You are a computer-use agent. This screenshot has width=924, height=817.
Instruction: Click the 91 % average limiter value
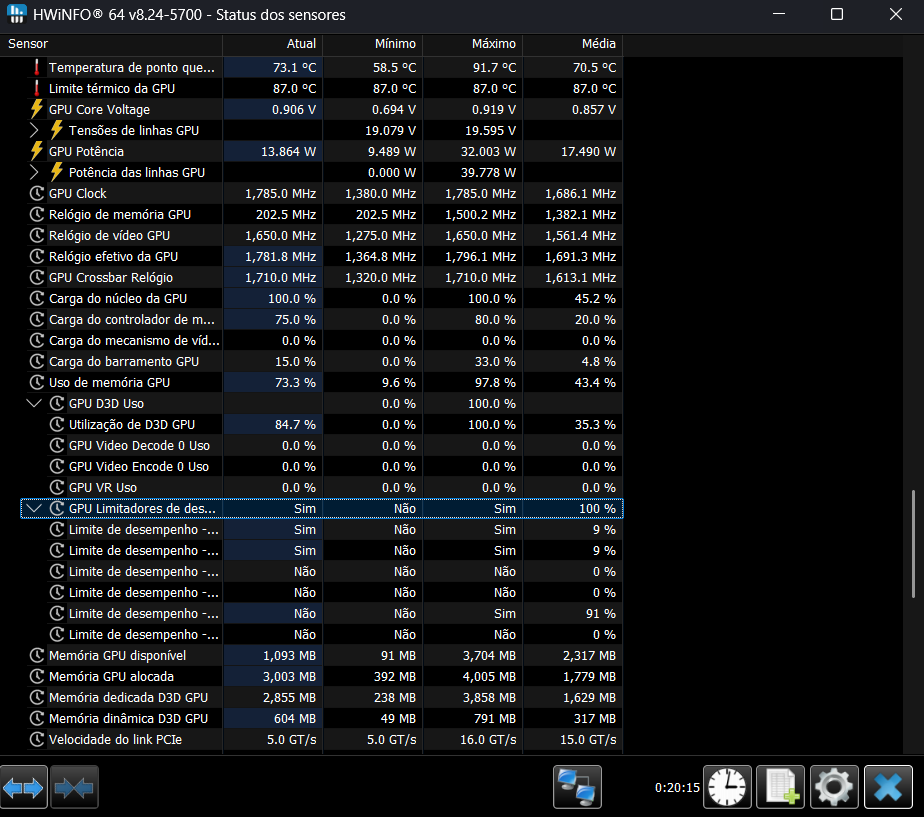[600, 614]
